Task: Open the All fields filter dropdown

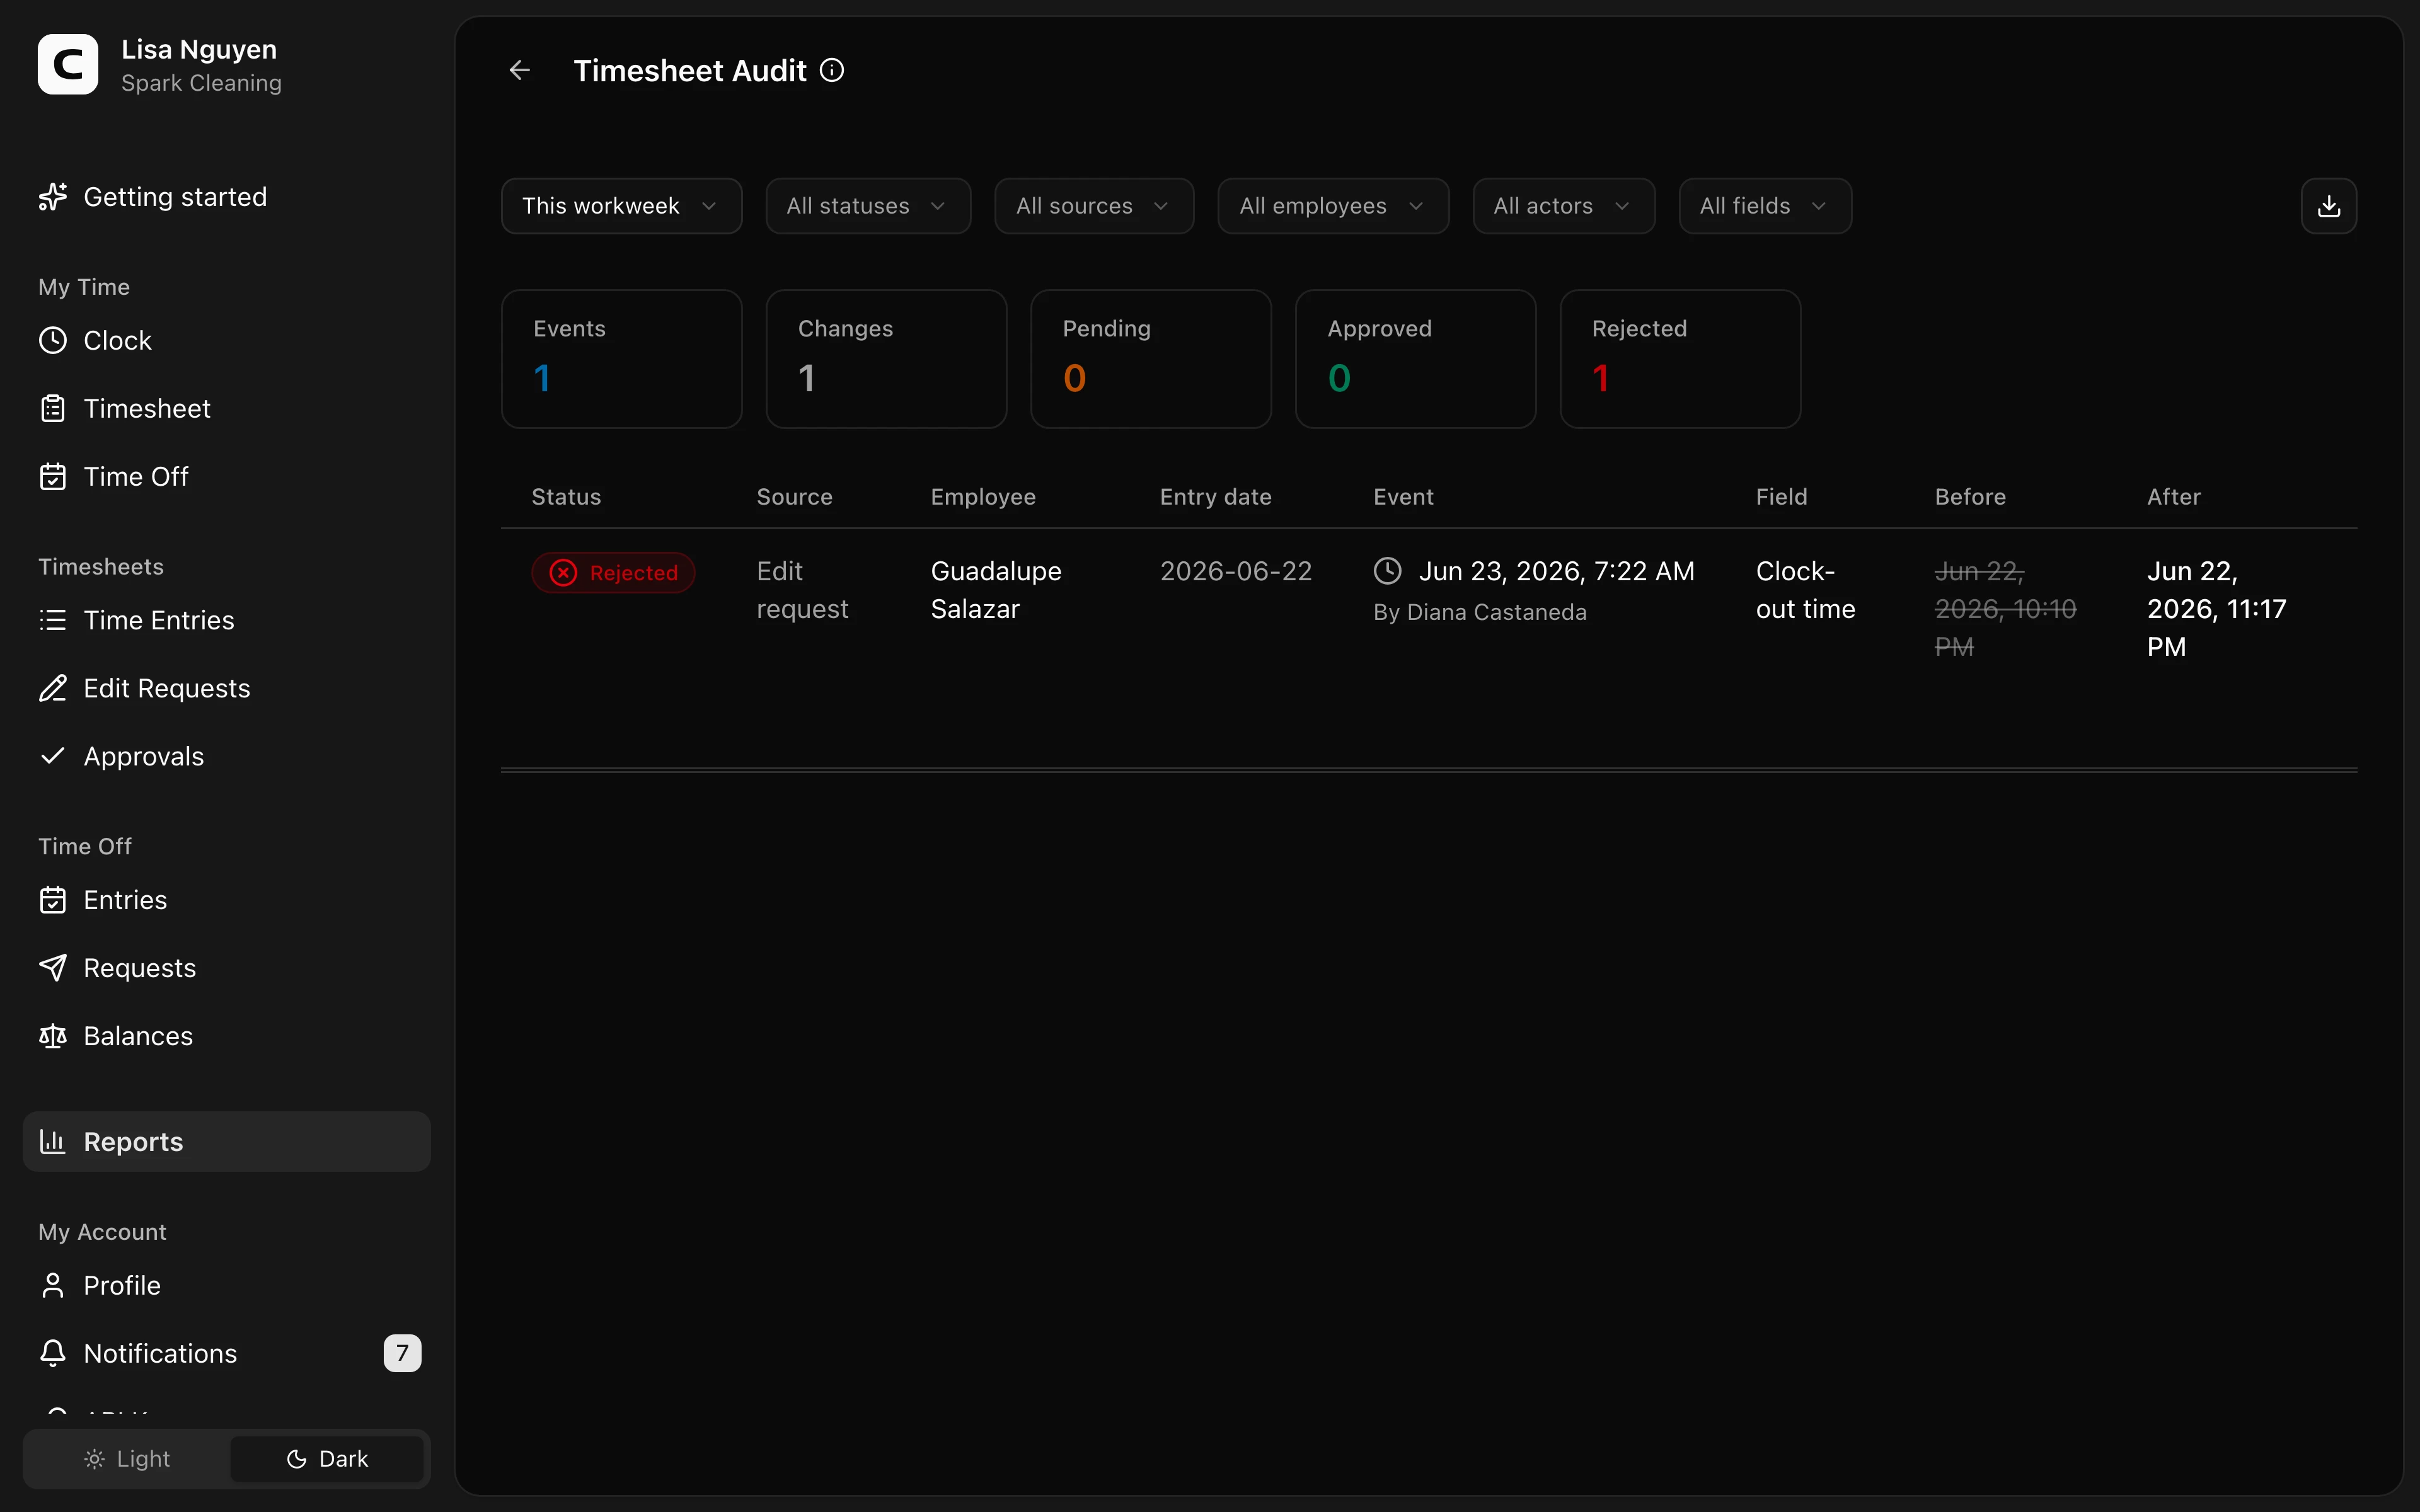Action: [x=1765, y=206]
